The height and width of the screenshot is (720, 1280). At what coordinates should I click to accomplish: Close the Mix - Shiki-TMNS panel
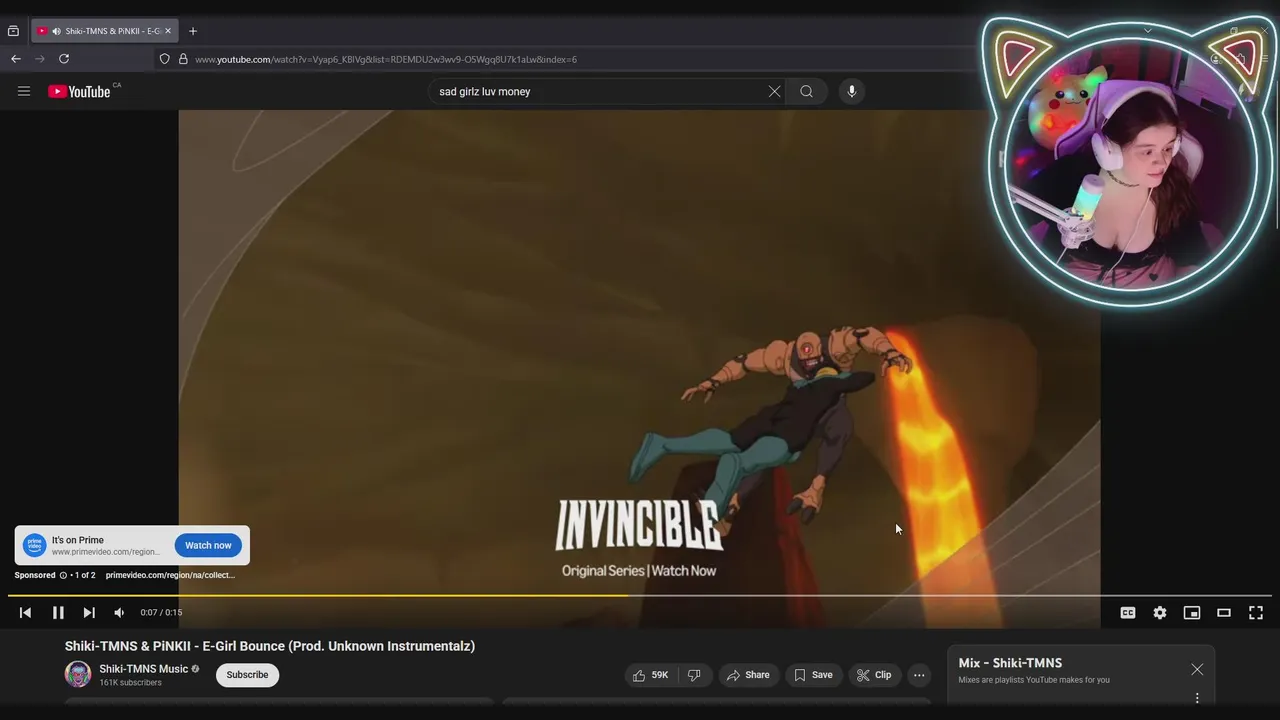(x=1197, y=669)
